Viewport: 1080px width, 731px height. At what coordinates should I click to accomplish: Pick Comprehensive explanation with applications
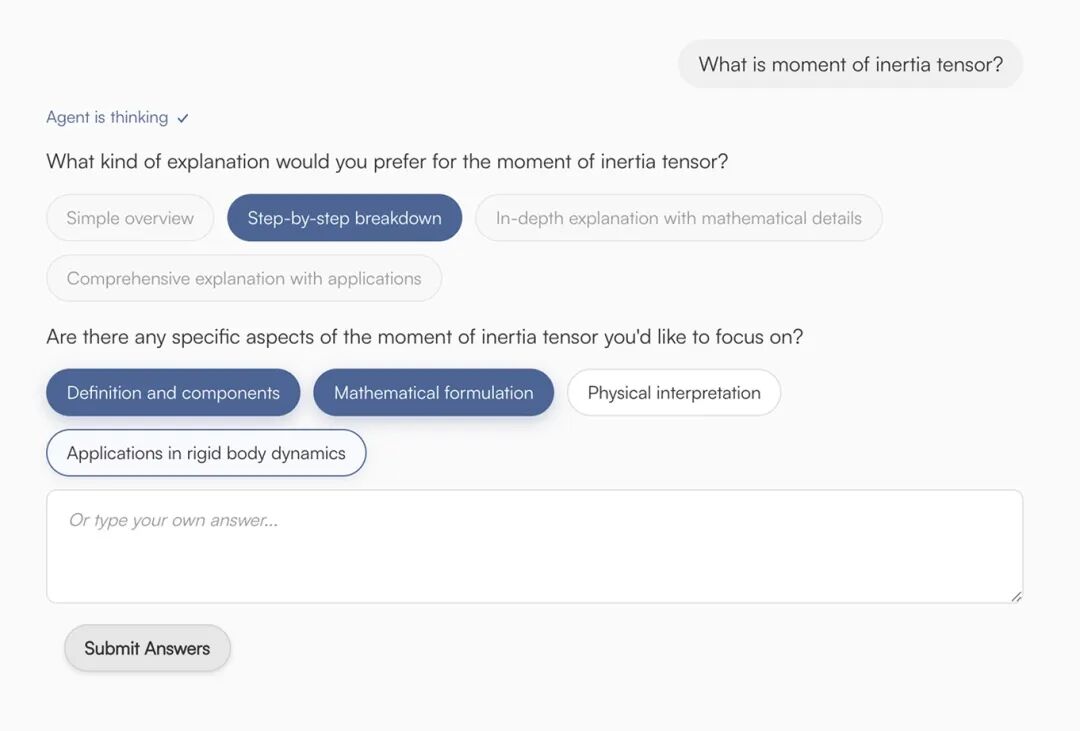point(244,278)
